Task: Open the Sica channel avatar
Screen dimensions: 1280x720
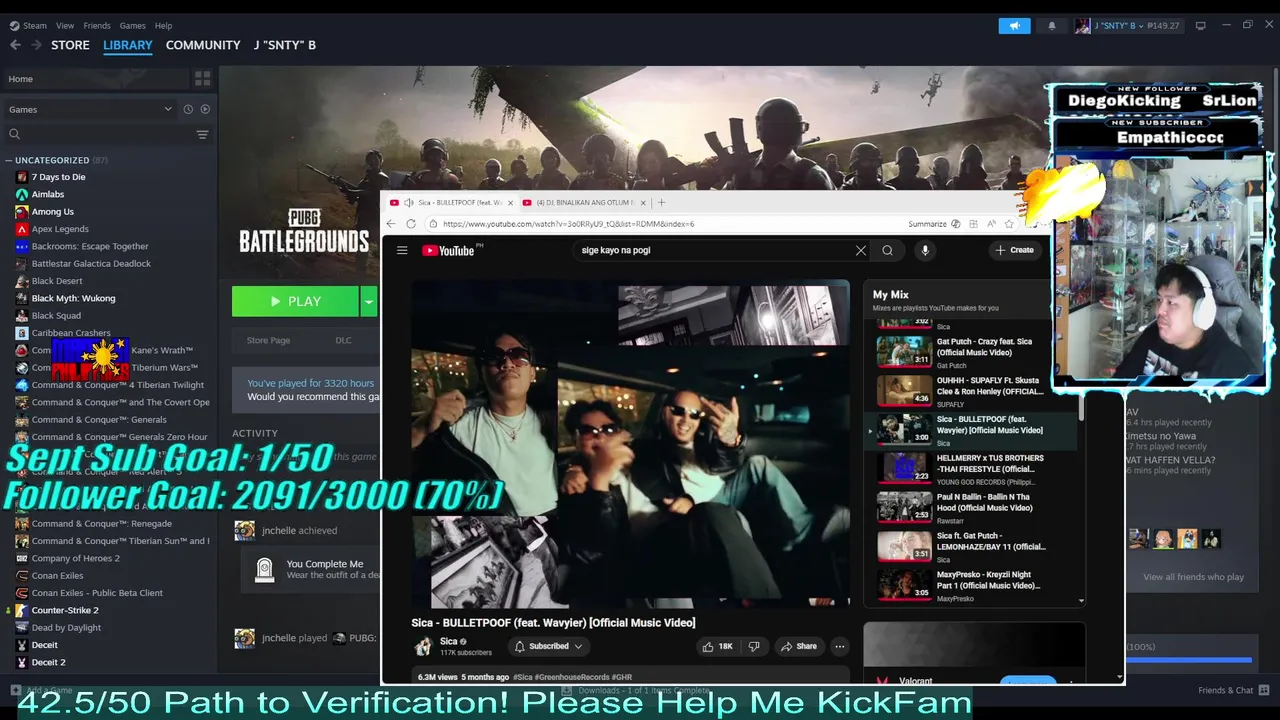Action: click(423, 646)
